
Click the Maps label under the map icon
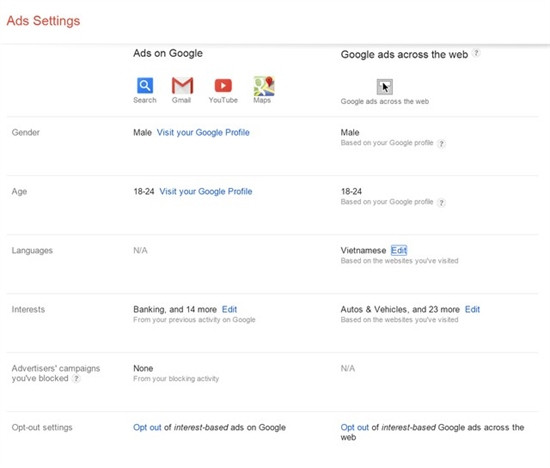(262, 100)
